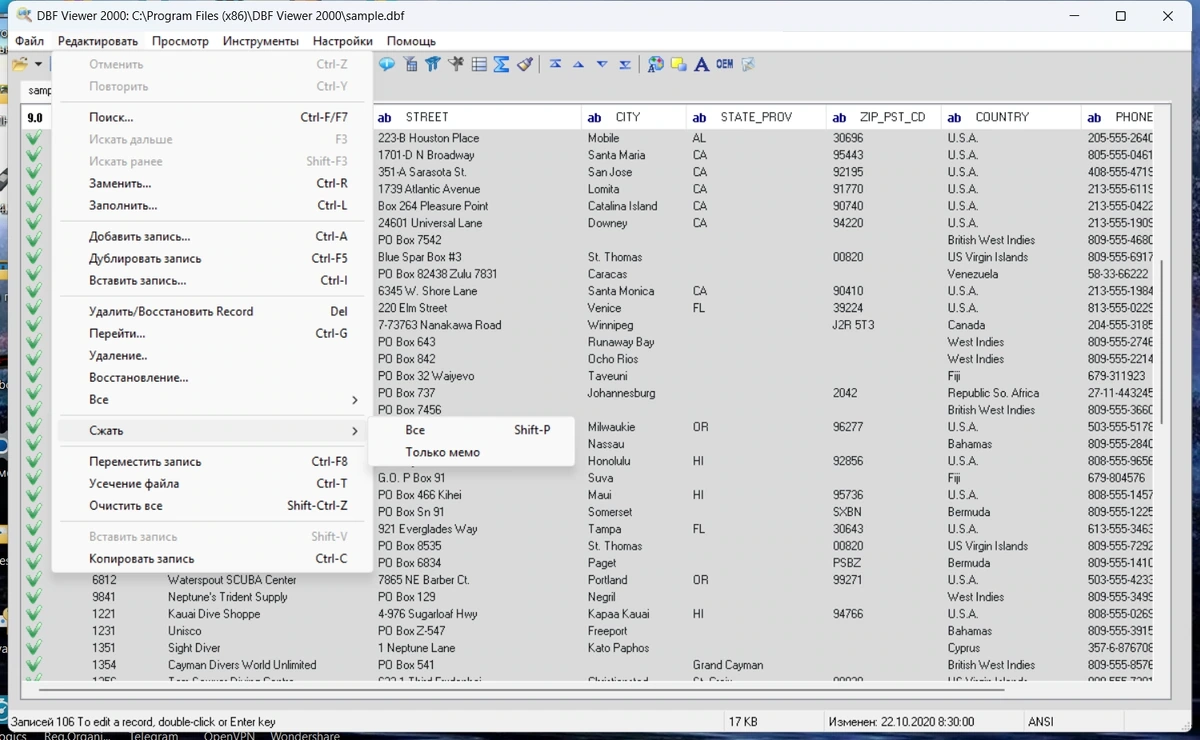Go to first record arrow icon
1200x740 pixels.
click(x=555, y=64)
